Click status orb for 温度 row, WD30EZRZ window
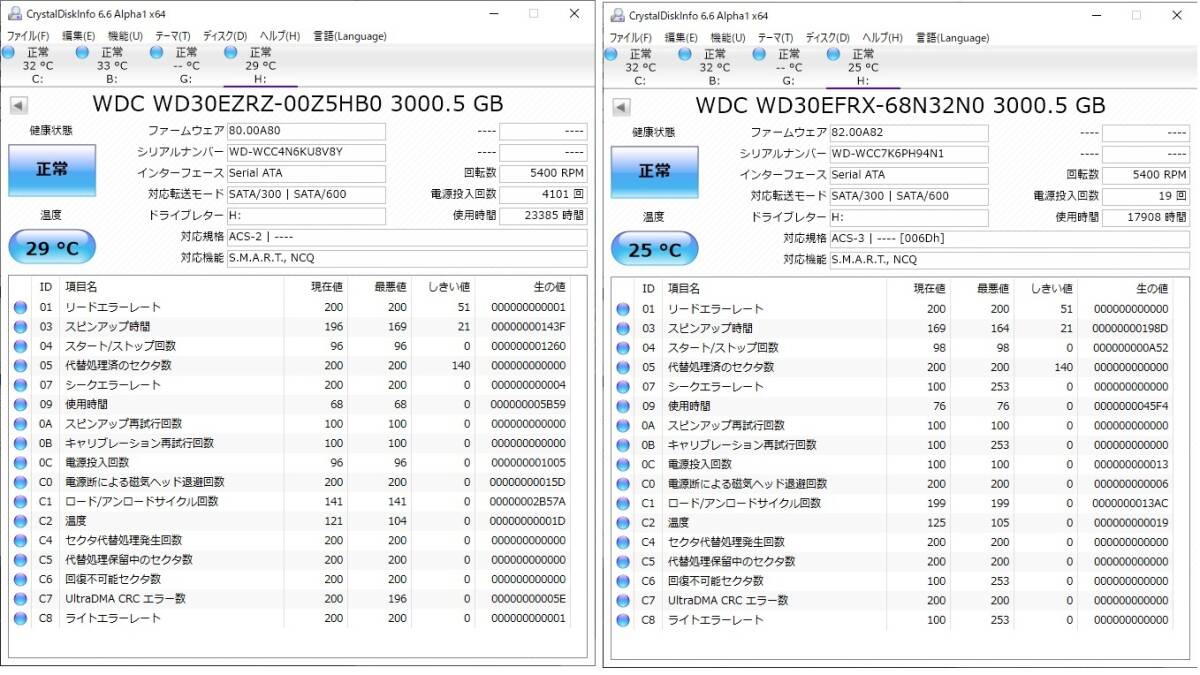This screenshot has width=1200, height=675. click(x=20, y=521)
